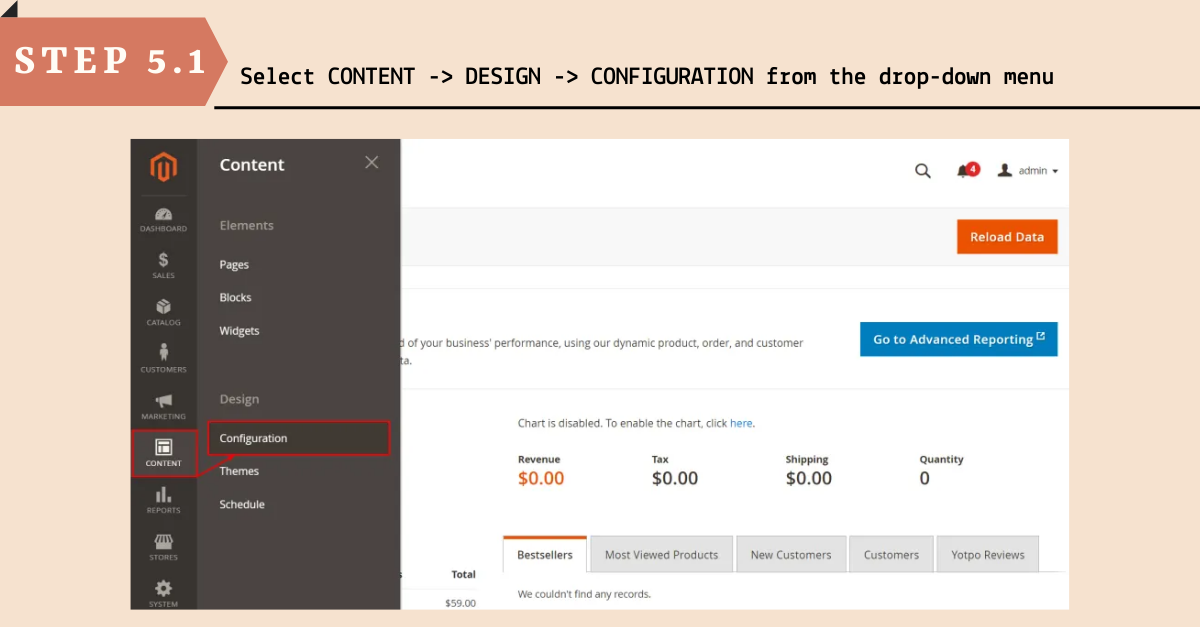Open the Sales sidebar icon
The width and height of the screenshot is (1200, 627).
coord(163,265)
